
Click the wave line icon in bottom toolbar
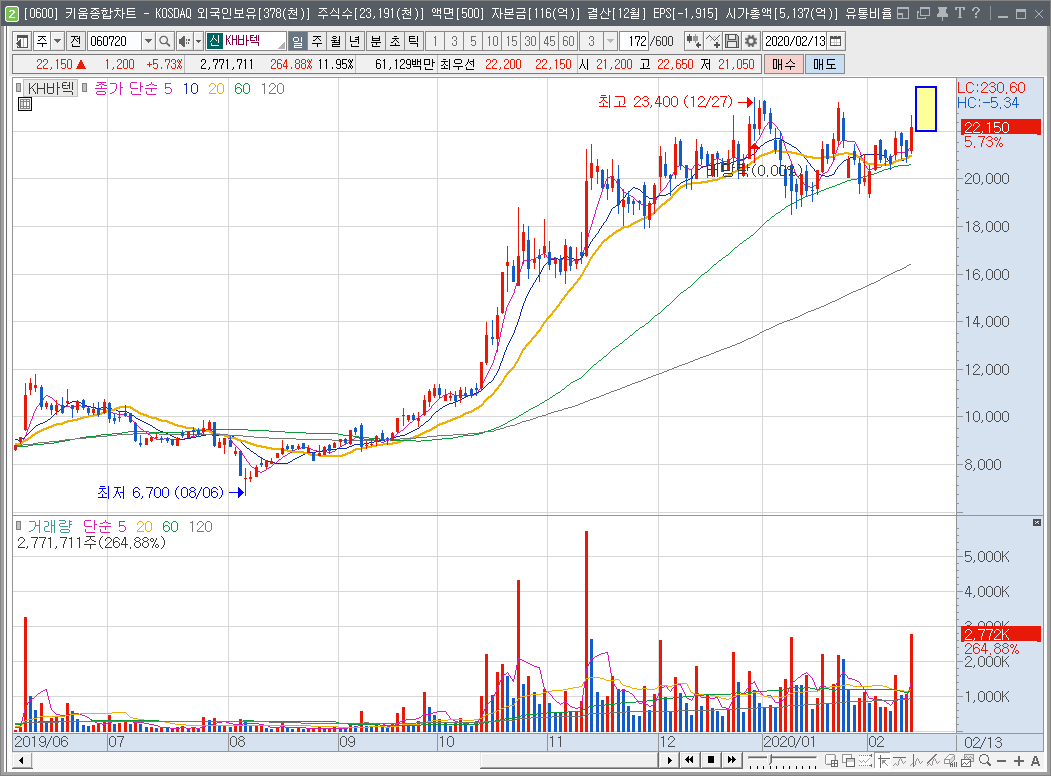(x=900, y=761)
